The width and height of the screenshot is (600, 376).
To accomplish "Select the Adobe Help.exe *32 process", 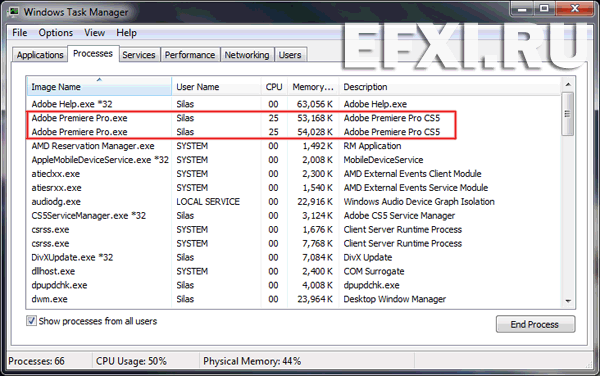I will [293, 104].
